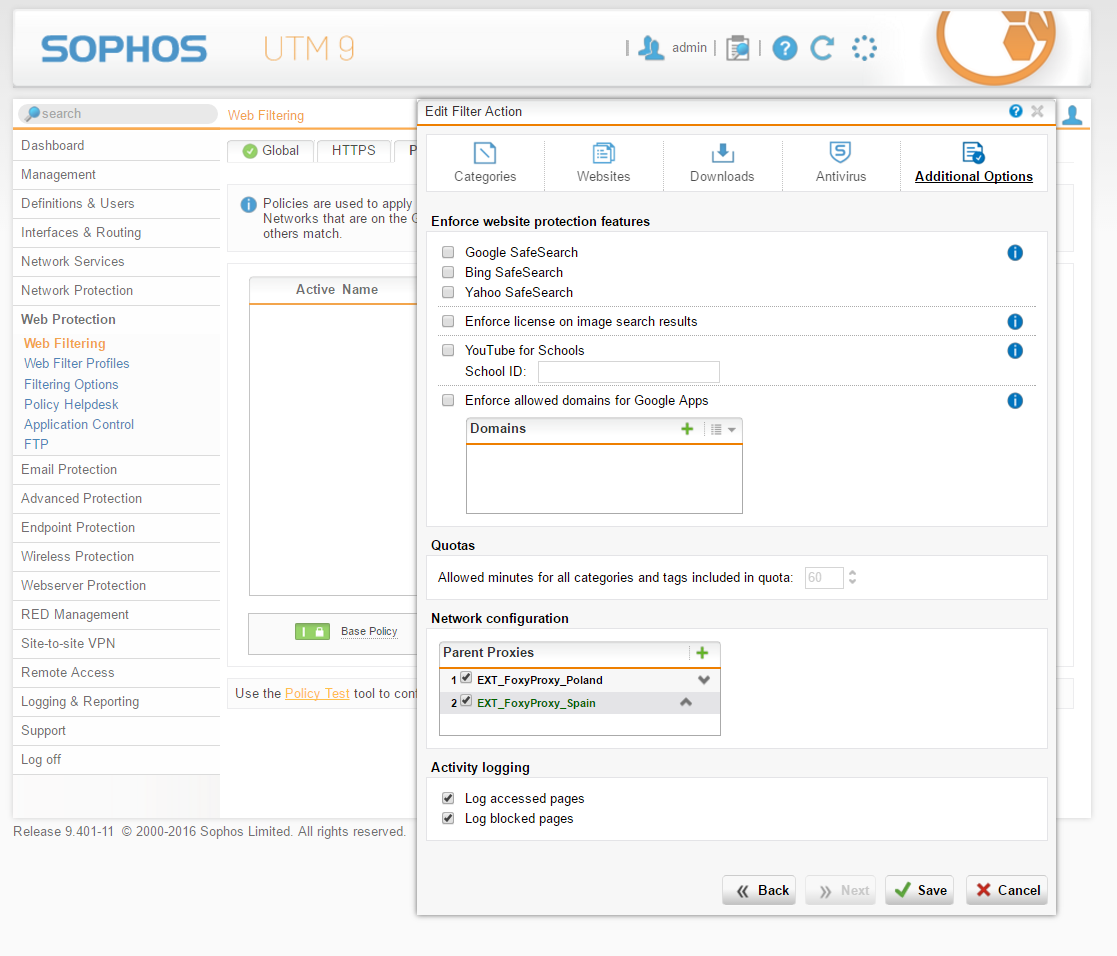Image resolution: width=1117 pixels, height=956 pixels.
Task: Show info for image search license
Action: coord(1015,322)
